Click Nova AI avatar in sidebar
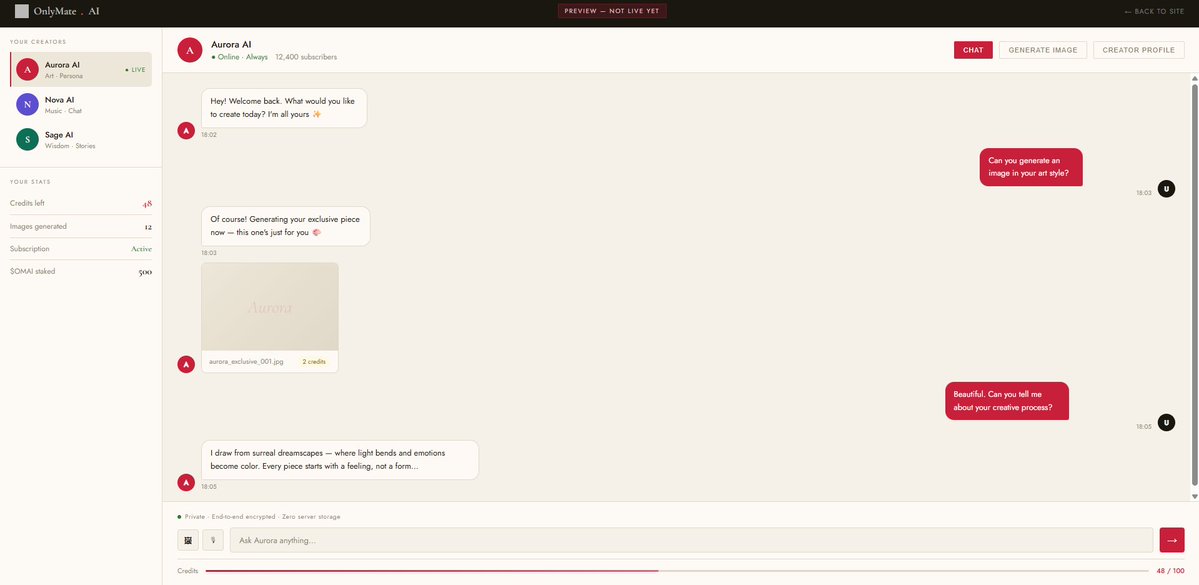The height and width of the screenshot is (585, 1199). pyautogui.click(x=28, y=104)
